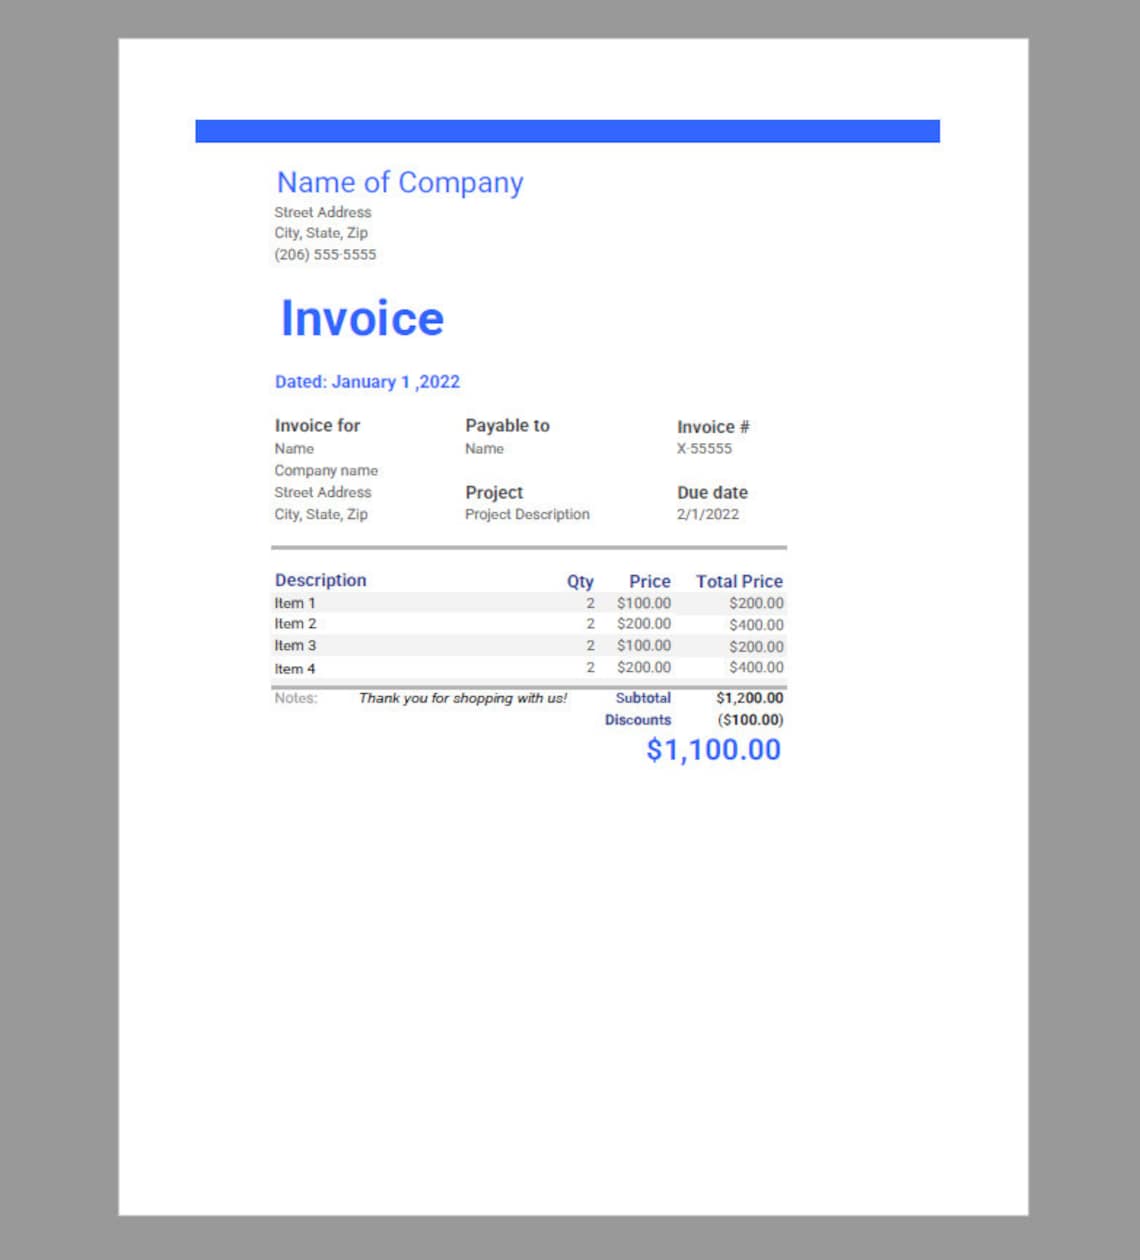Click the blue header bar
Screen dimensions: 1140x1260
[x=567, y=128]
